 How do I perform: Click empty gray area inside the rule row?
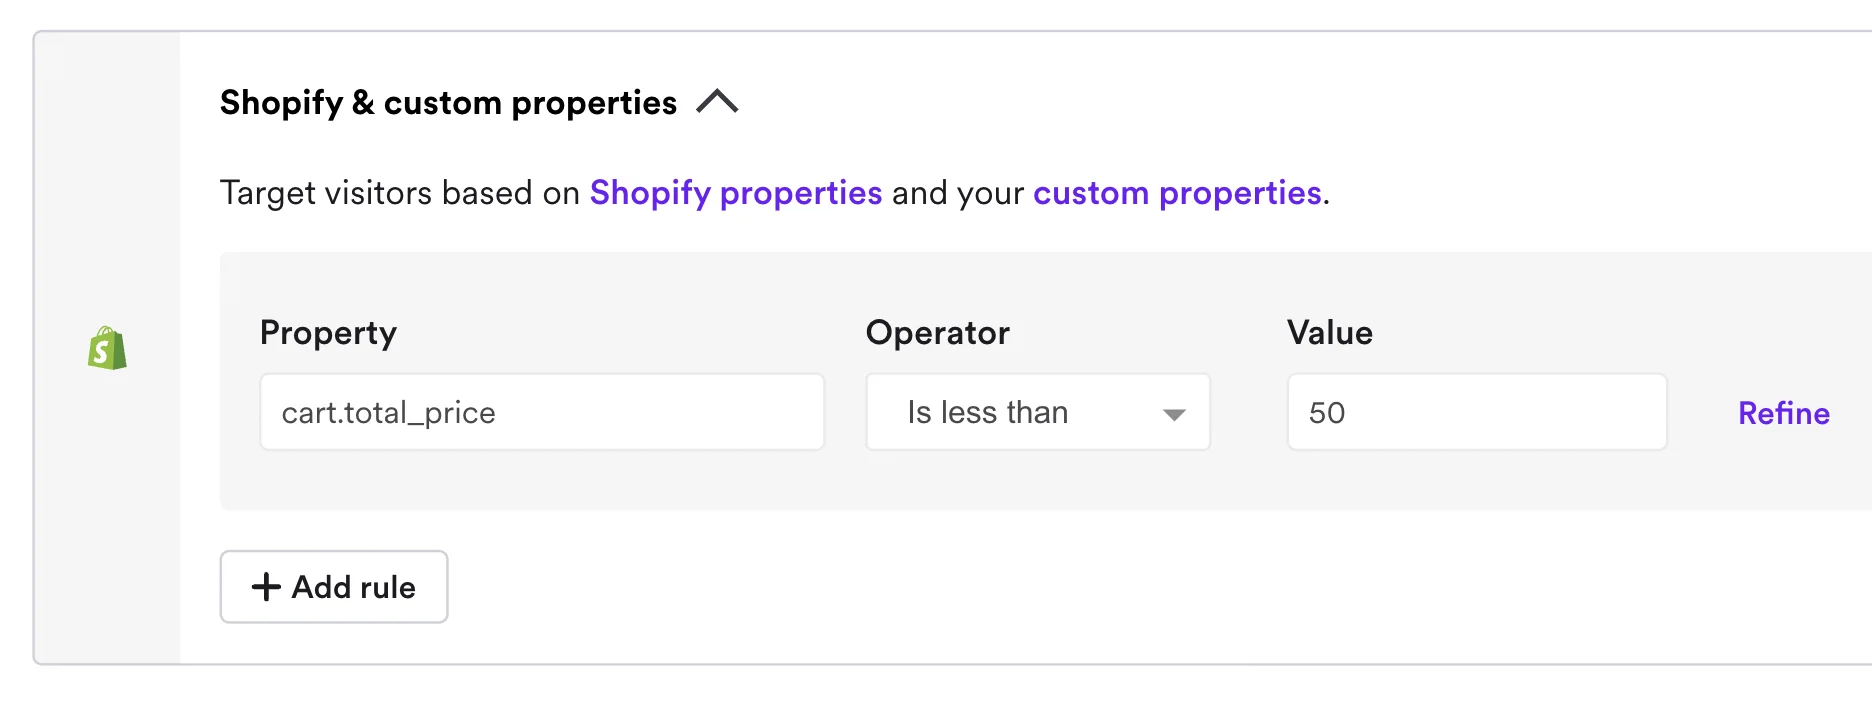point(1040,482)
